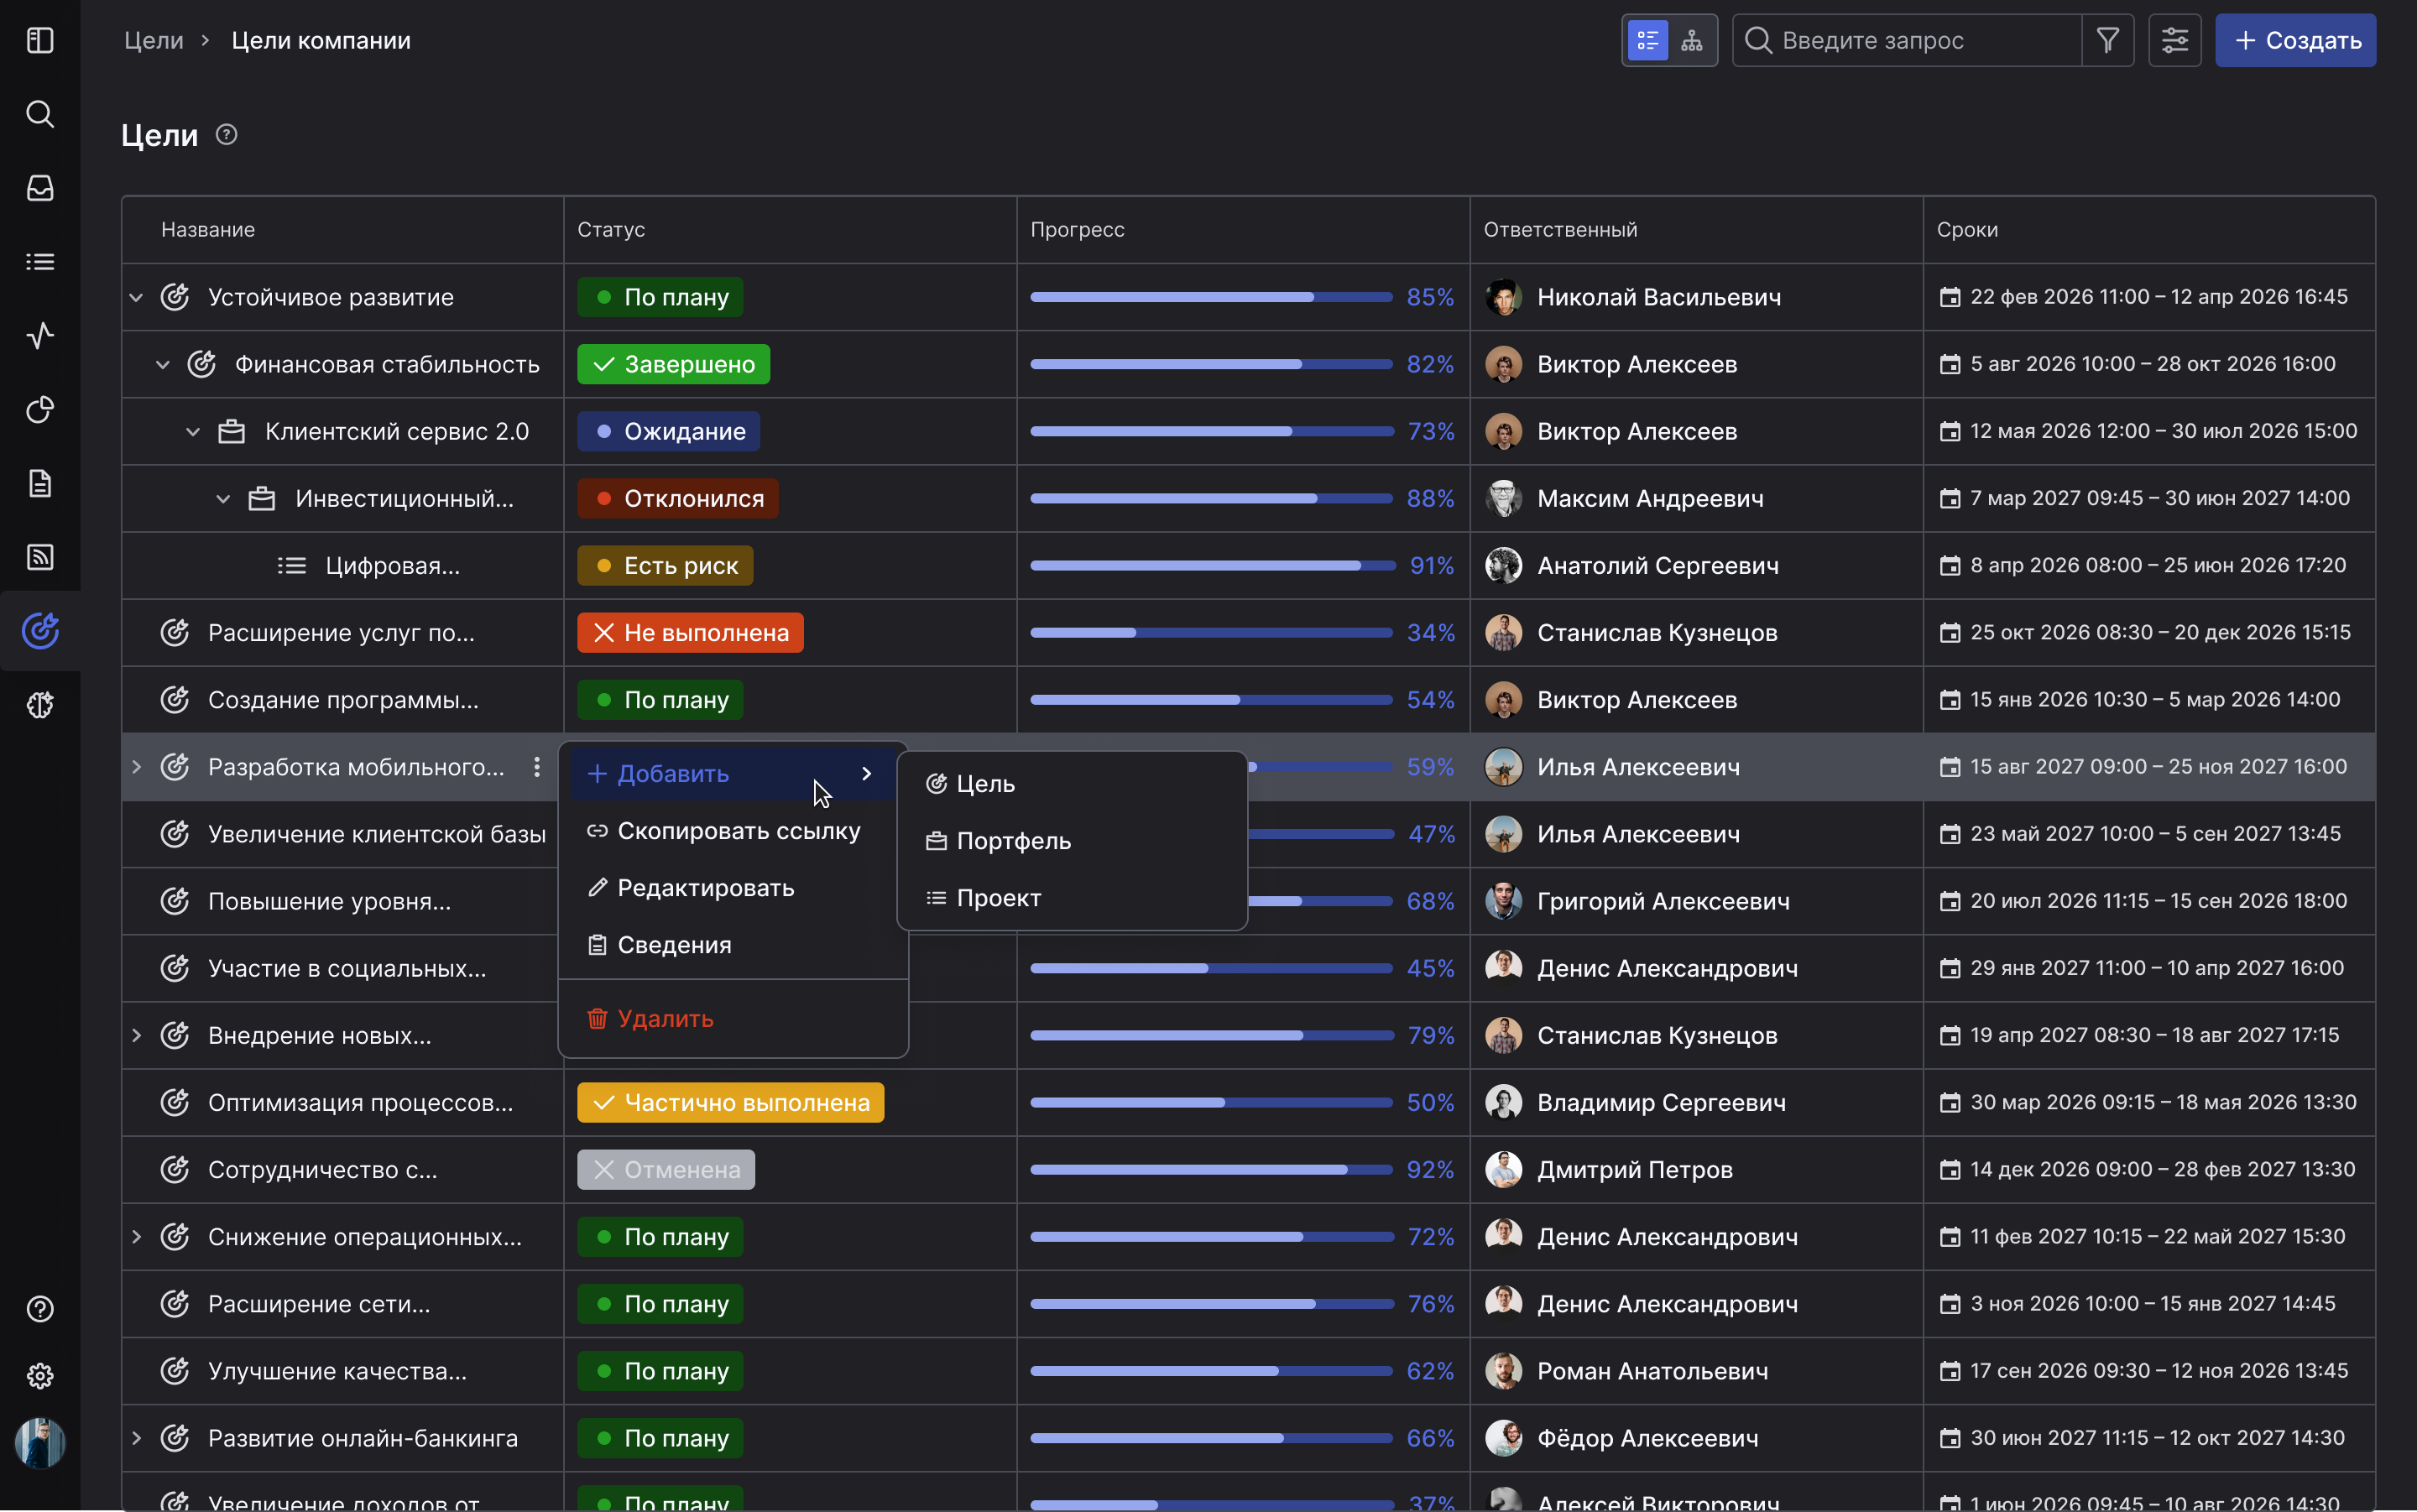Switch to hierarchy tree view mode

1692,40
